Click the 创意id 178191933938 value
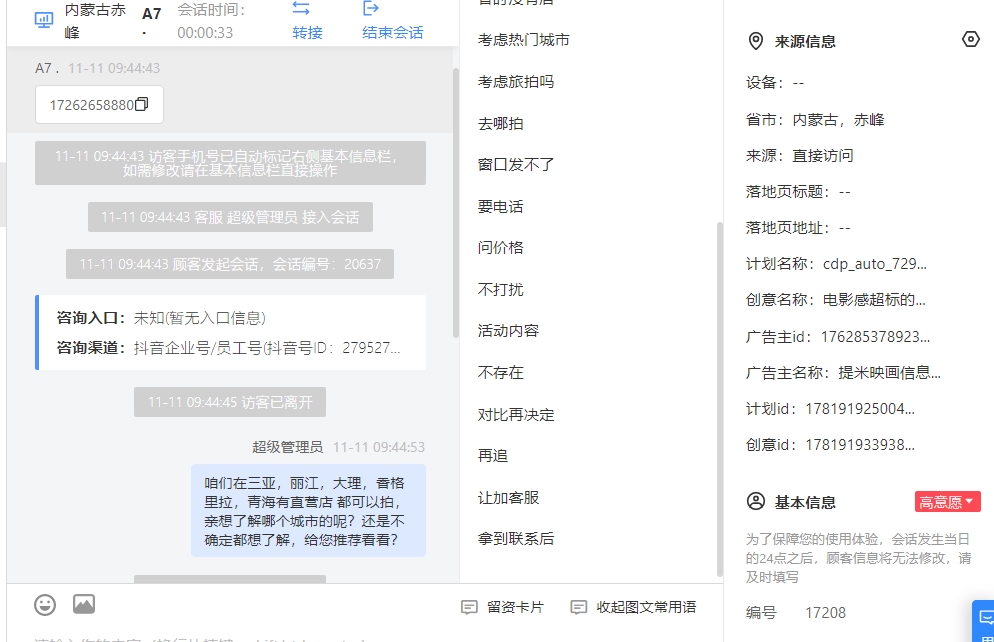The width and height of the screenshot is (994, 642). pyautogui.click(x=860, y=445)
